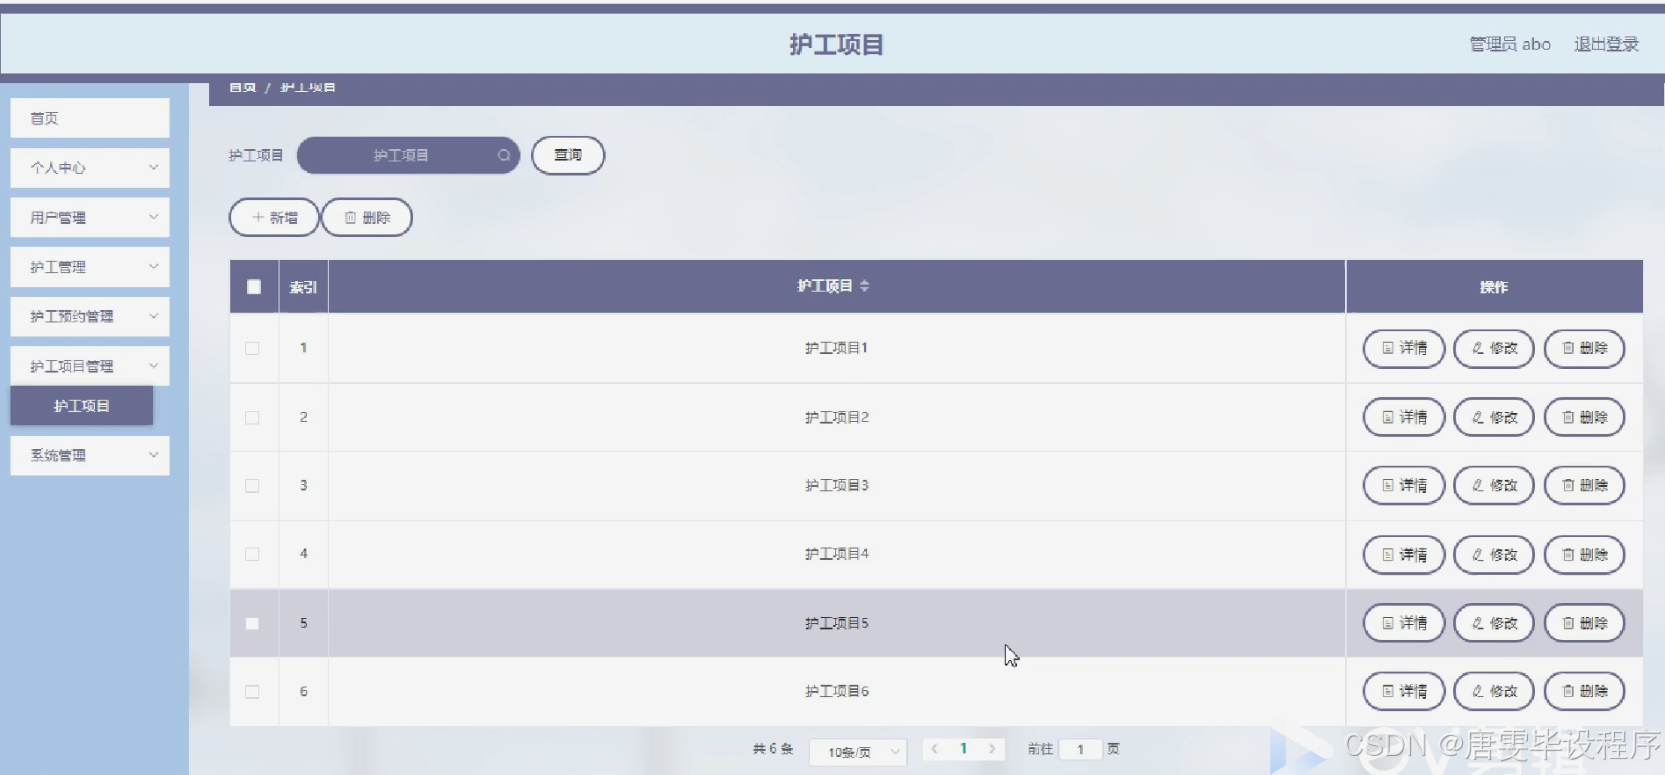
Task: Open 详情 for 护工项目3
Action: coord(1404,485)
